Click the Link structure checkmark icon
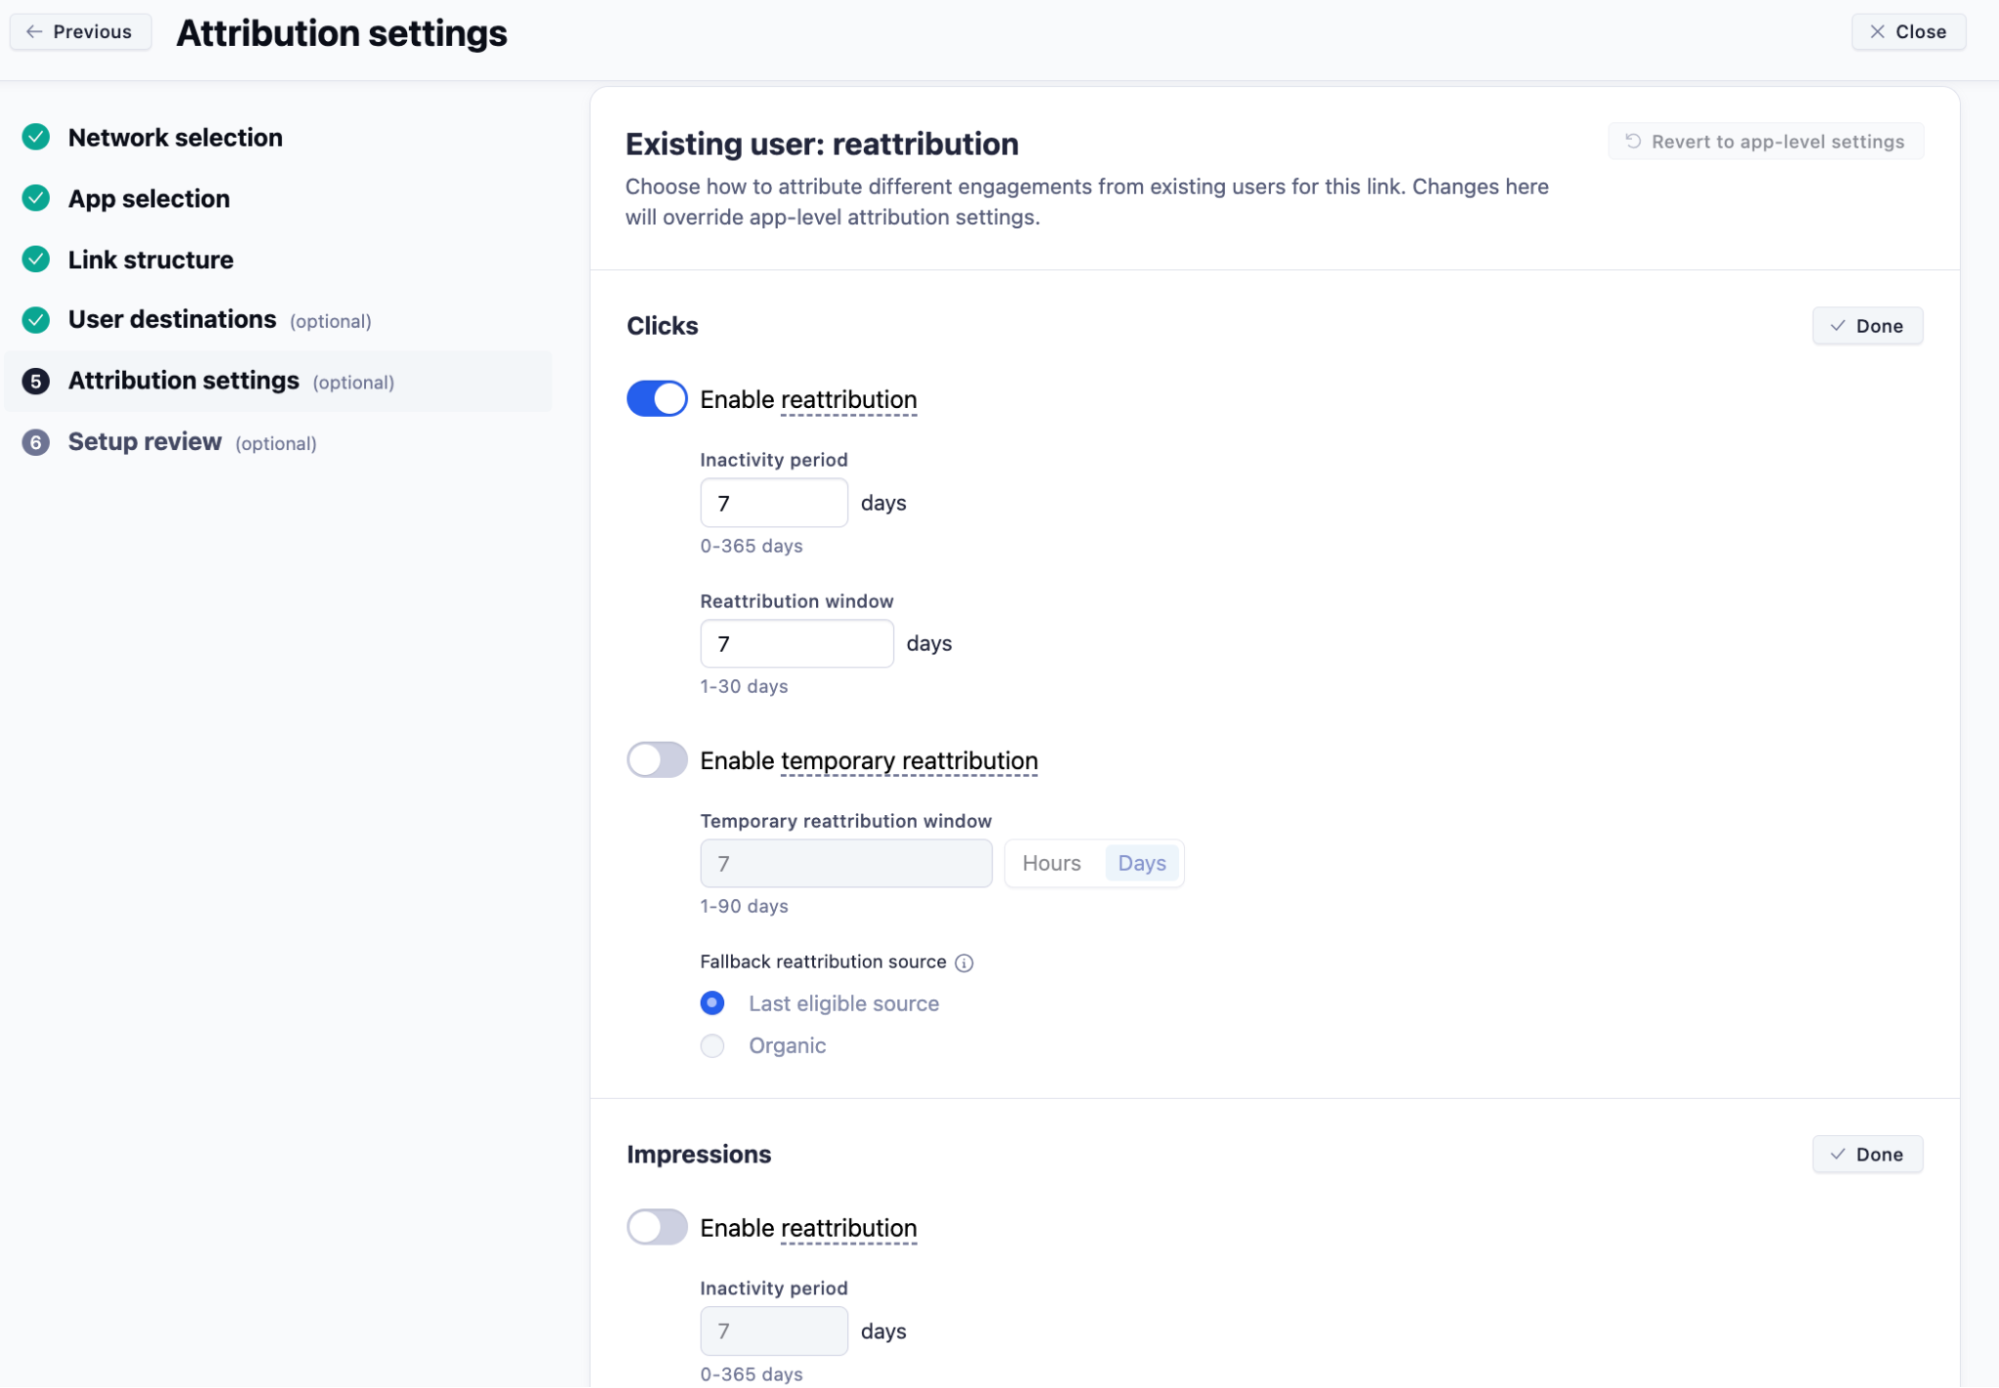This screenshot has height=1388, width=1999. coord(36,259)
